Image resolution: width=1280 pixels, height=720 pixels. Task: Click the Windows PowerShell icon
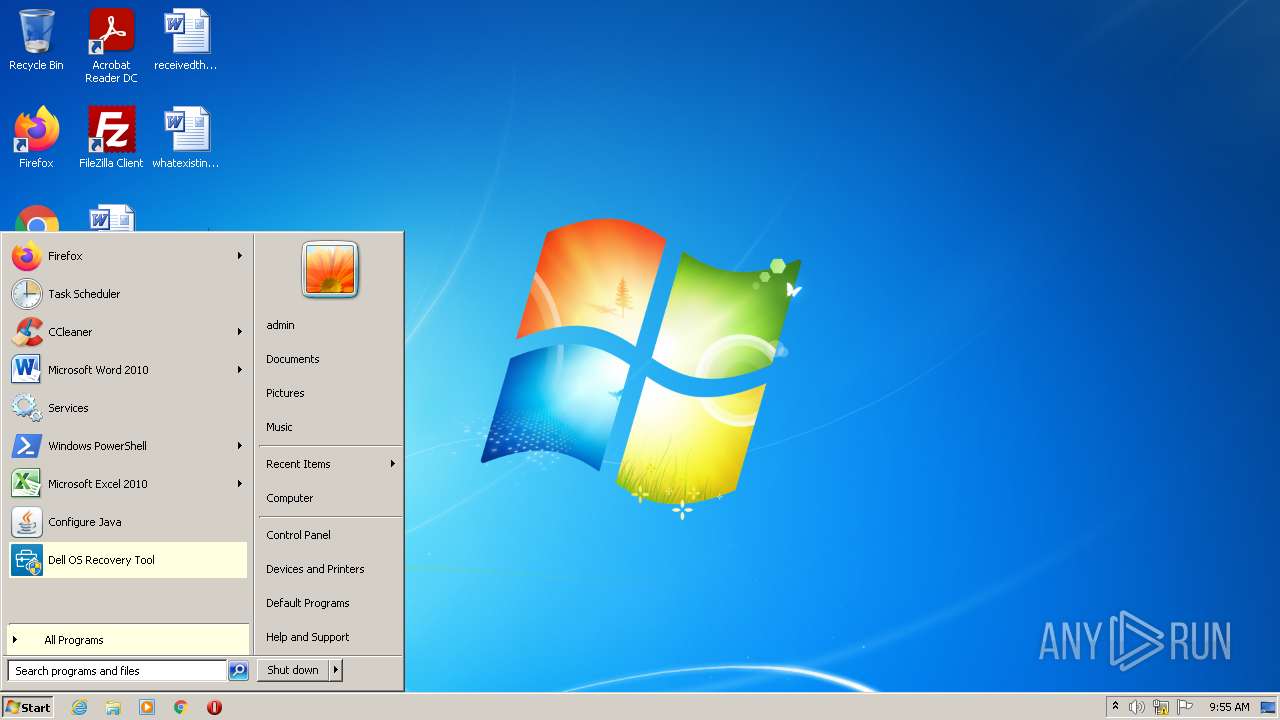(x=27, y=446)
